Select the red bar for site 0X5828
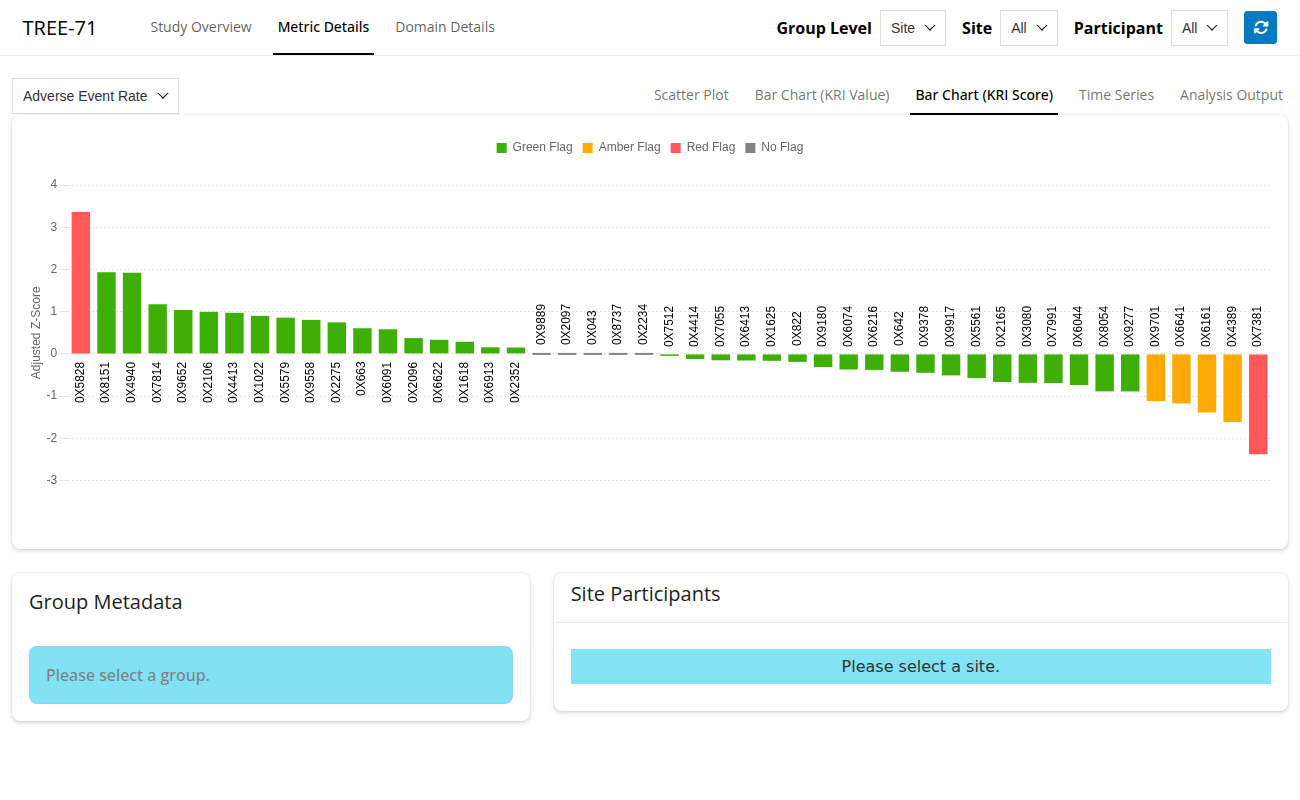This screenshot has height=800, width=1300. pos(81,282)
